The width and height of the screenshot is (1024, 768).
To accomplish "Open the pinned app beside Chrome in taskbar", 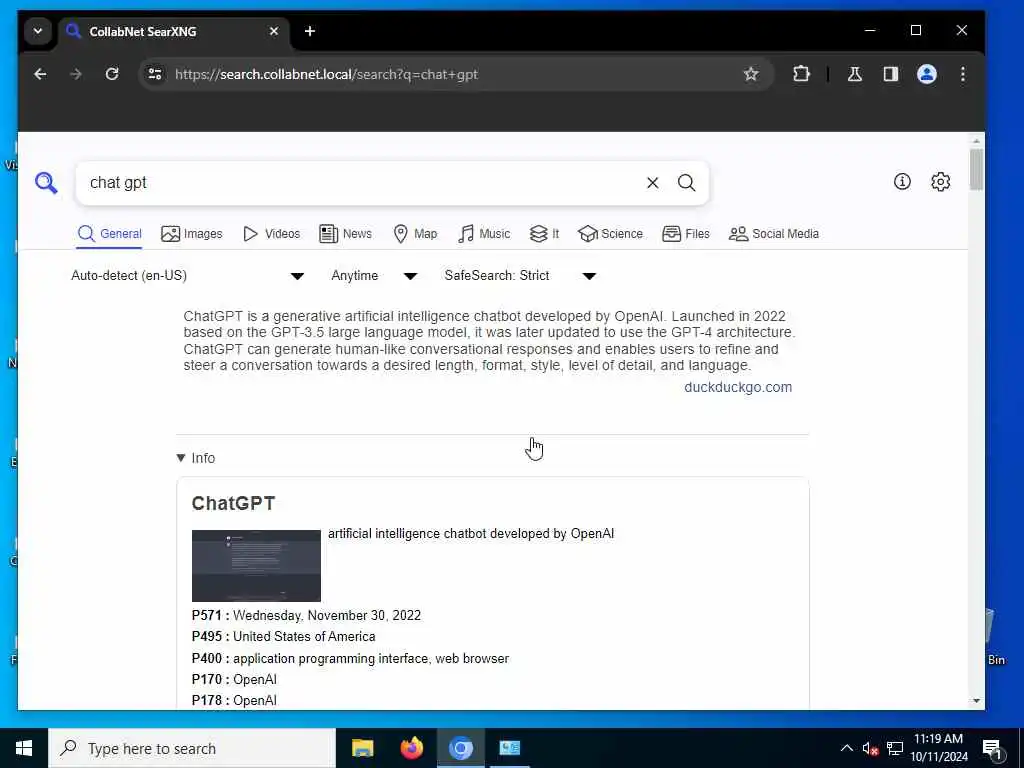I will coord(509,748).
